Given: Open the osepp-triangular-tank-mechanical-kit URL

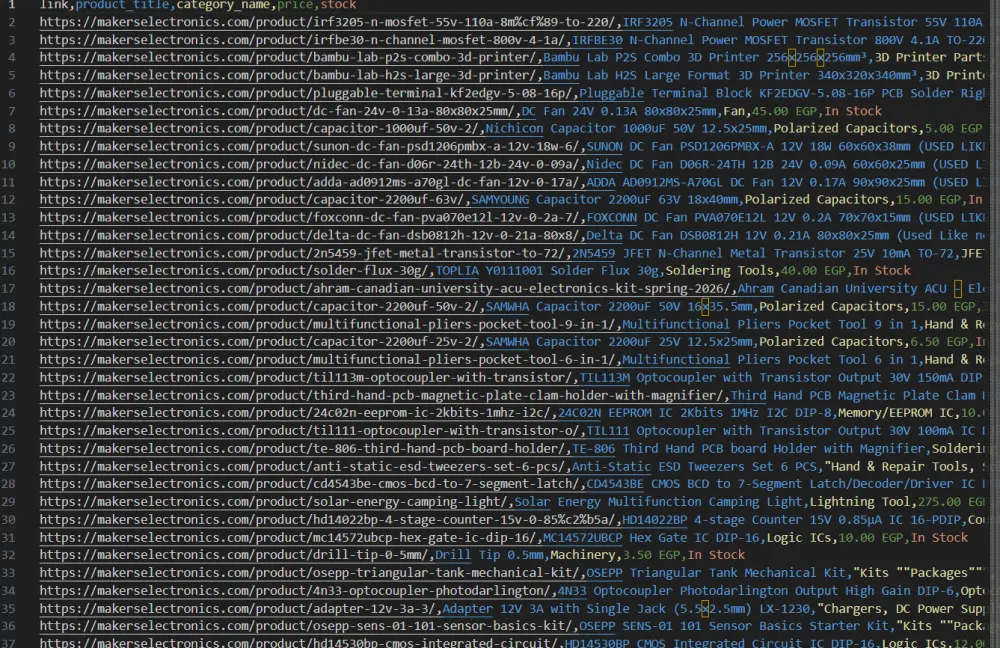Looking at the screenshot, I should pyautogui.click(x=312, y=573).
